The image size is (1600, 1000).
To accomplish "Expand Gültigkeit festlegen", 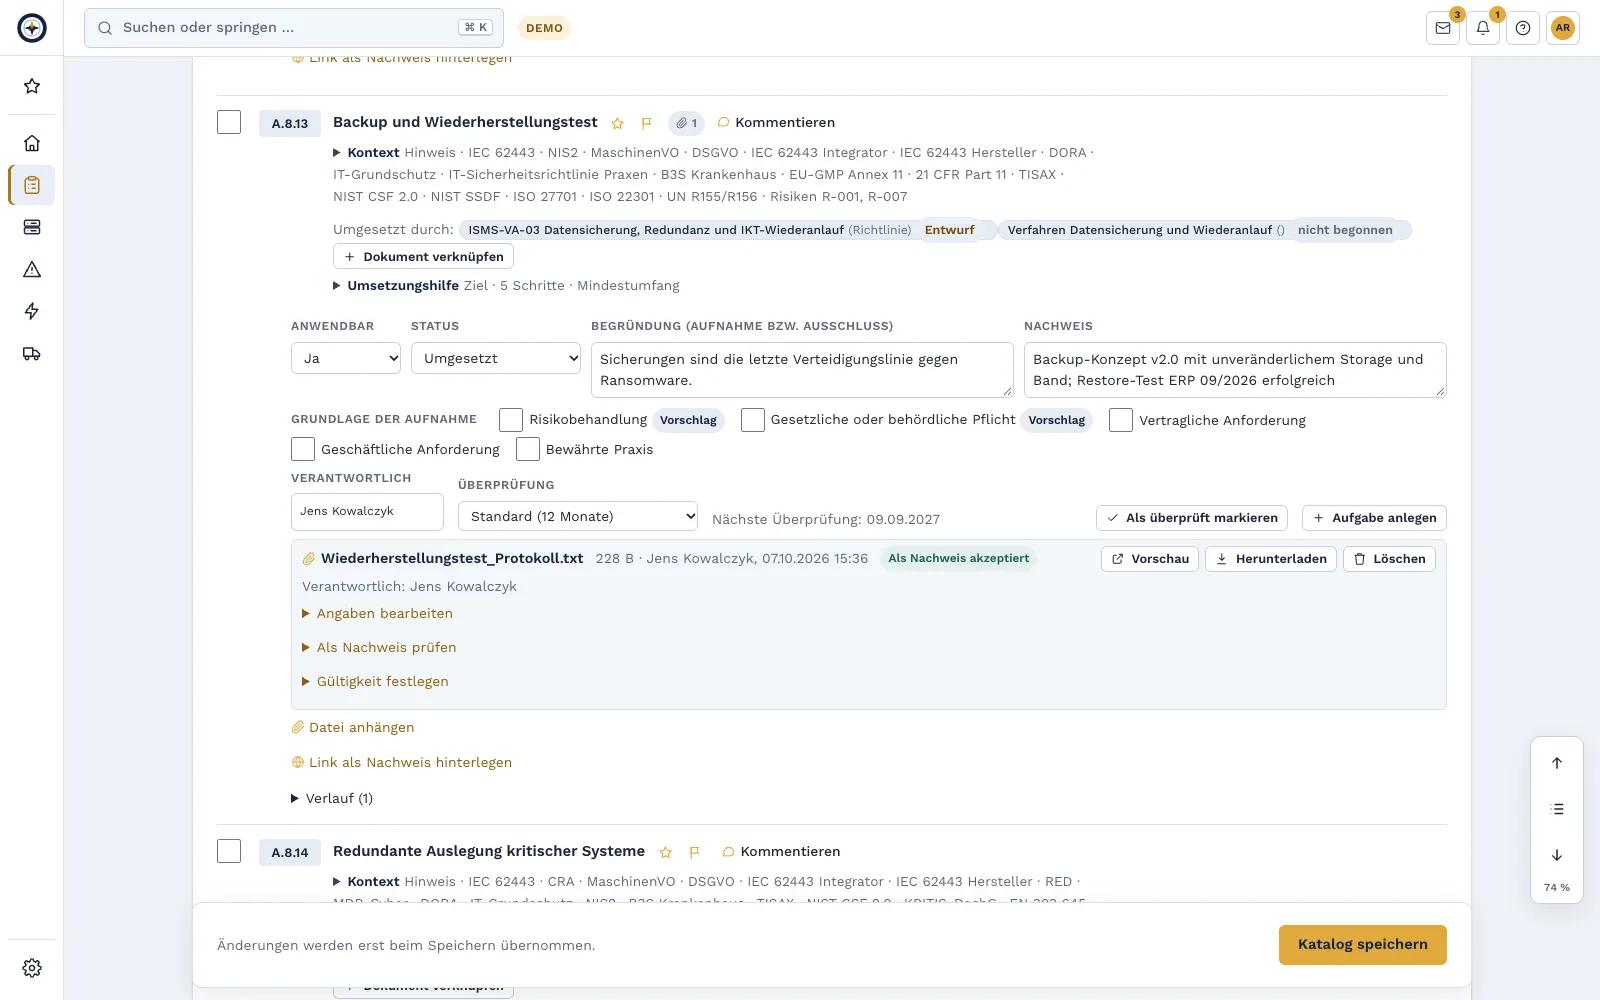I will coord(375,682).
